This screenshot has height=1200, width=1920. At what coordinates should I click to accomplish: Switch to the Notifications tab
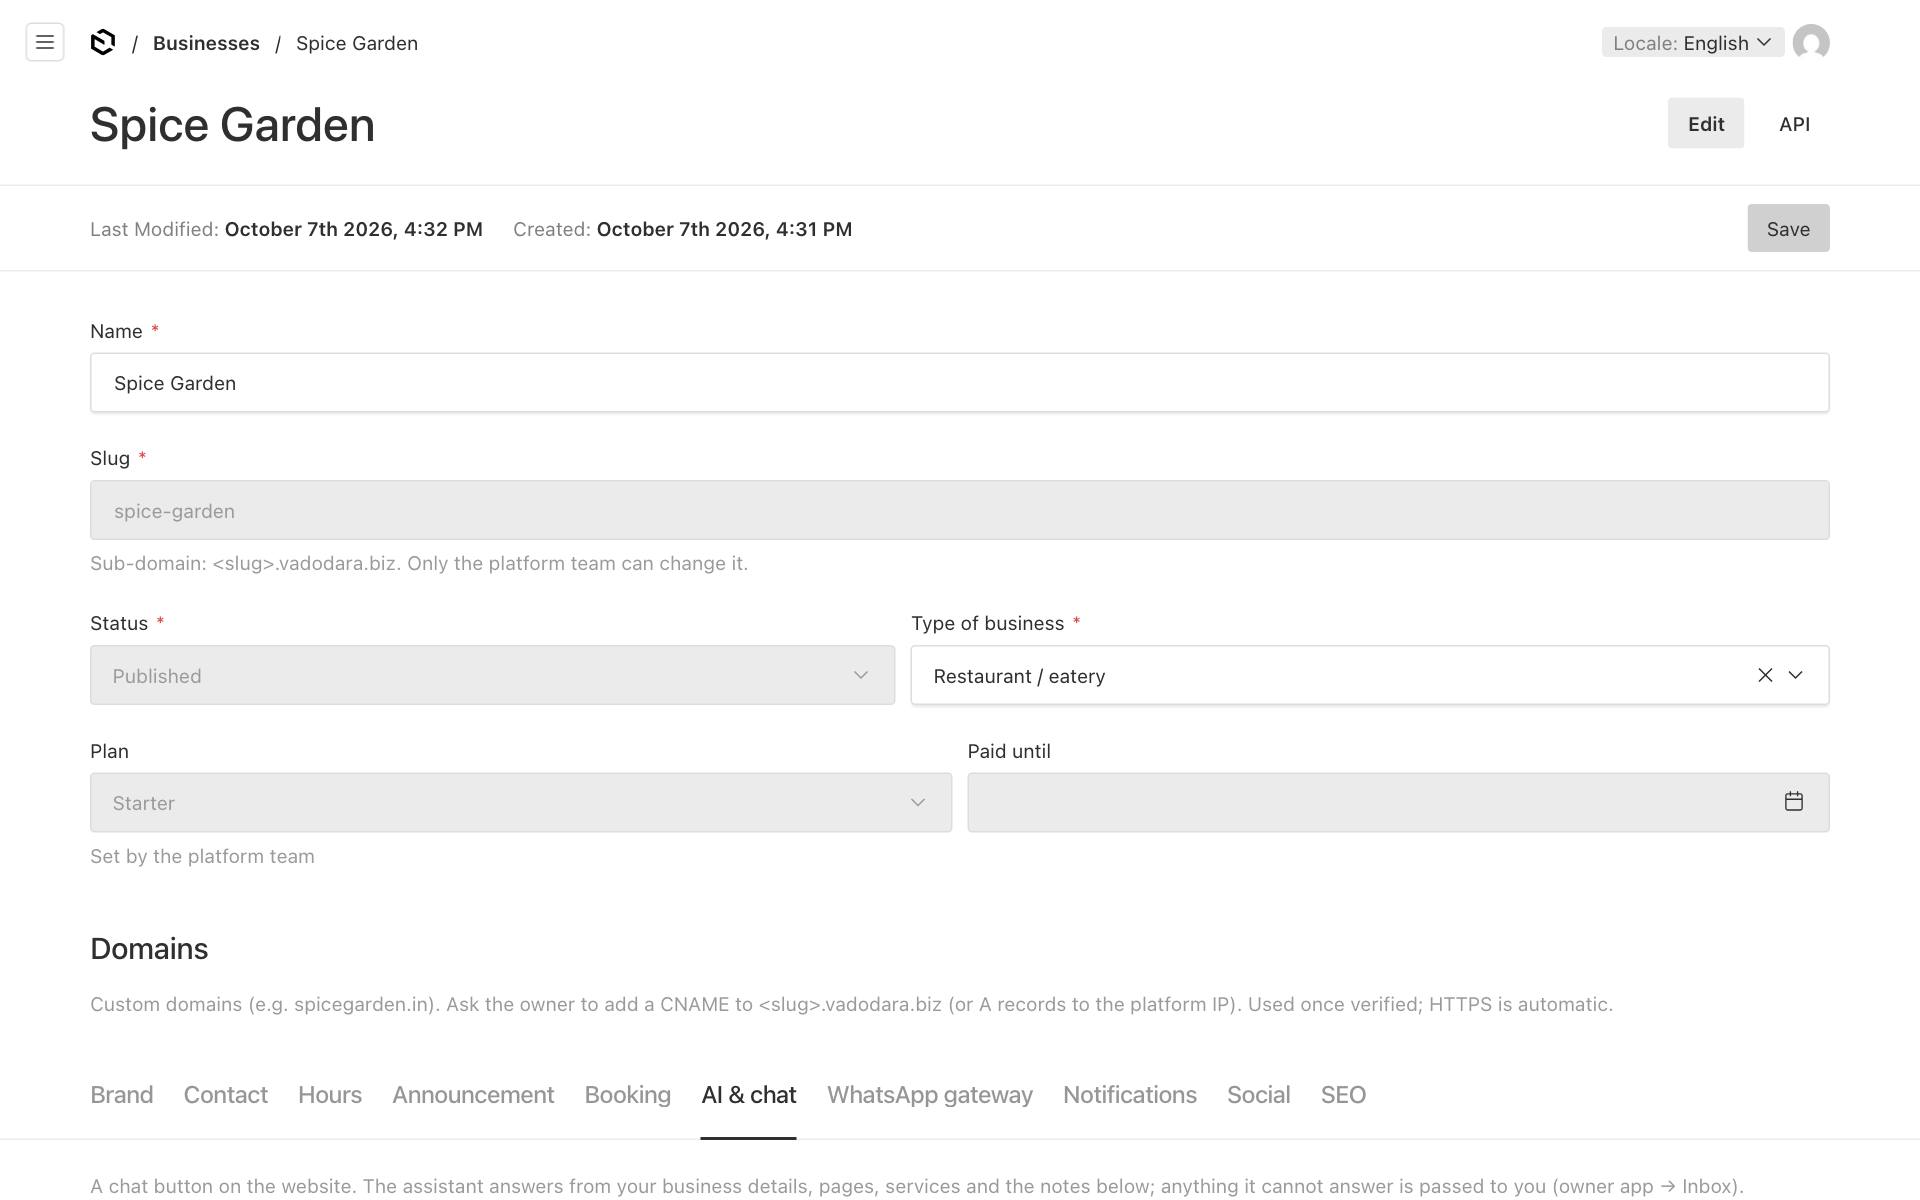[1130, 1095]
